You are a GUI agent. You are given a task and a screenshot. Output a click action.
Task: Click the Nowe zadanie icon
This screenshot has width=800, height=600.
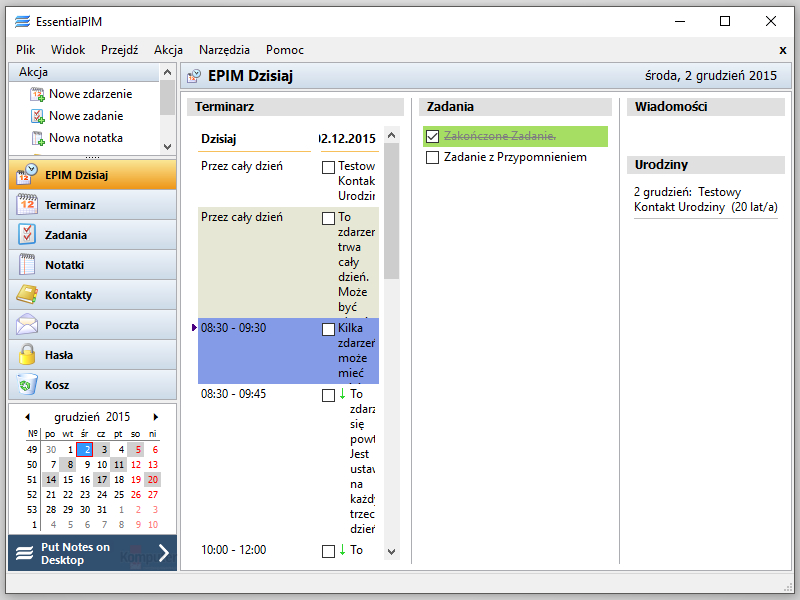(x=38, y=116)
